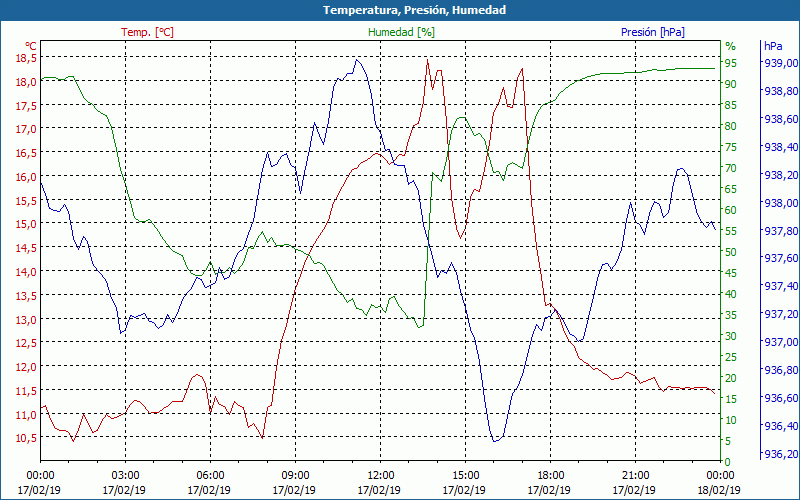Click the '14,0' temperature axis value
This screenshot has width=800, height=500.
pos(28,272)
